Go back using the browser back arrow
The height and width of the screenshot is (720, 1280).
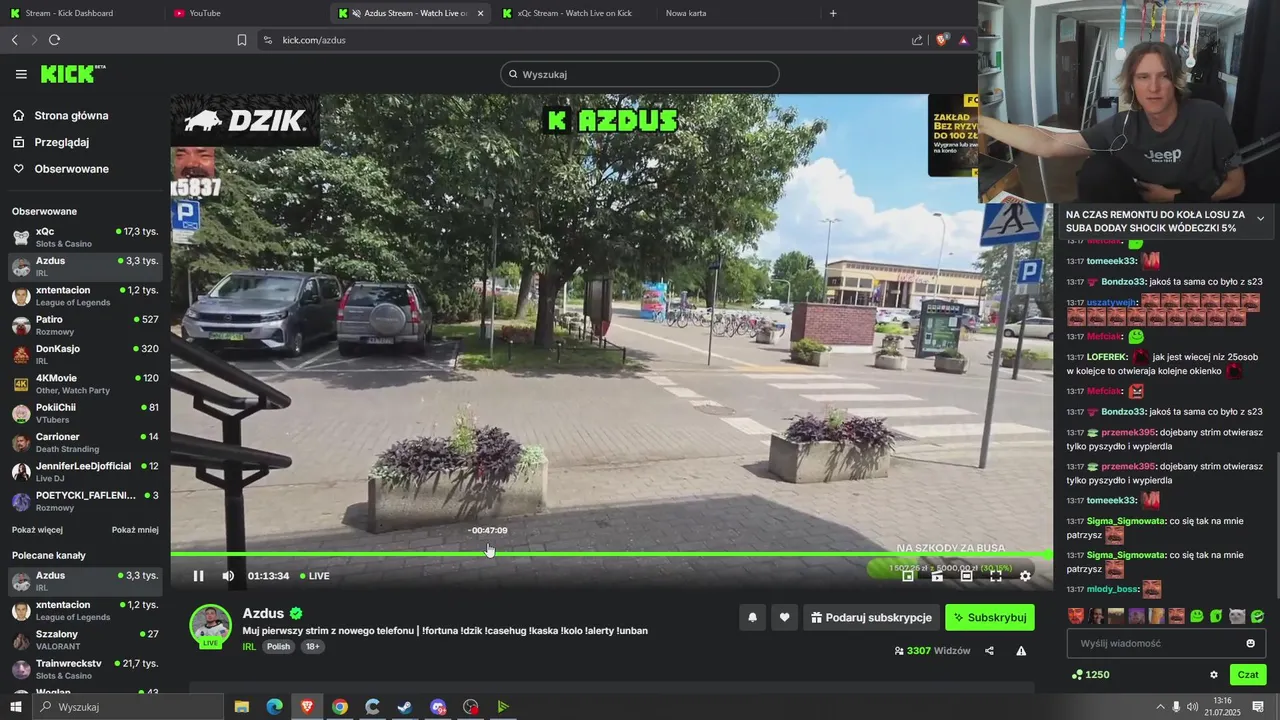click(x=15, y=40)
